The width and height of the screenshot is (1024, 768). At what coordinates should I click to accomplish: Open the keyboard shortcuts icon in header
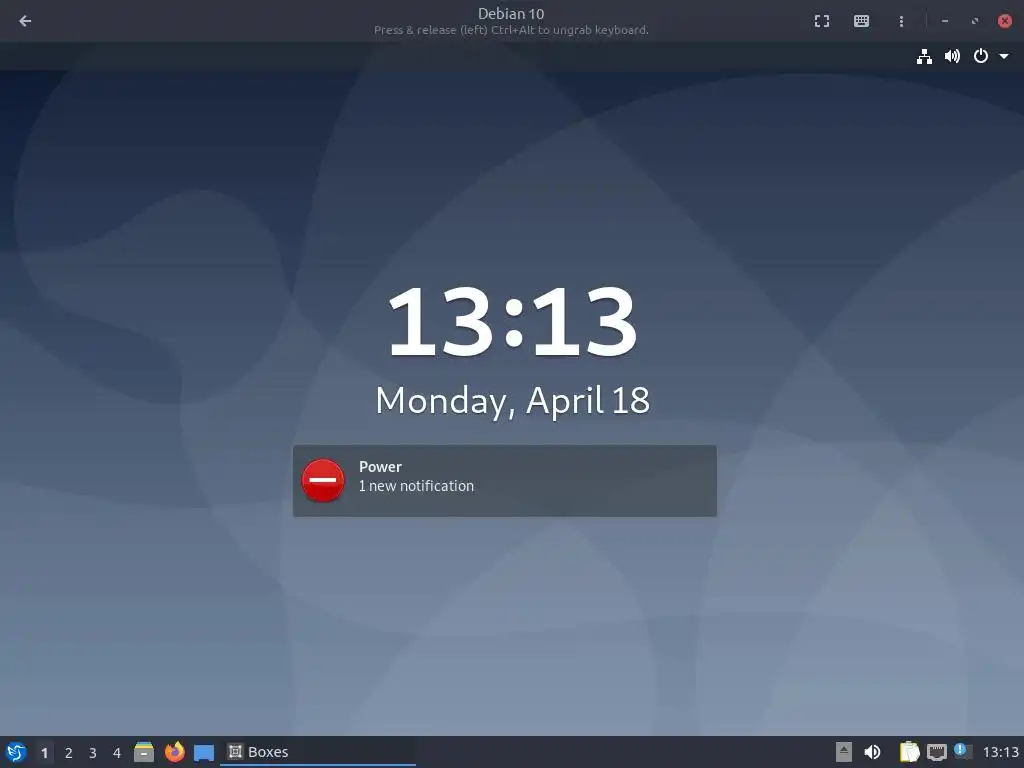(861, 21)
